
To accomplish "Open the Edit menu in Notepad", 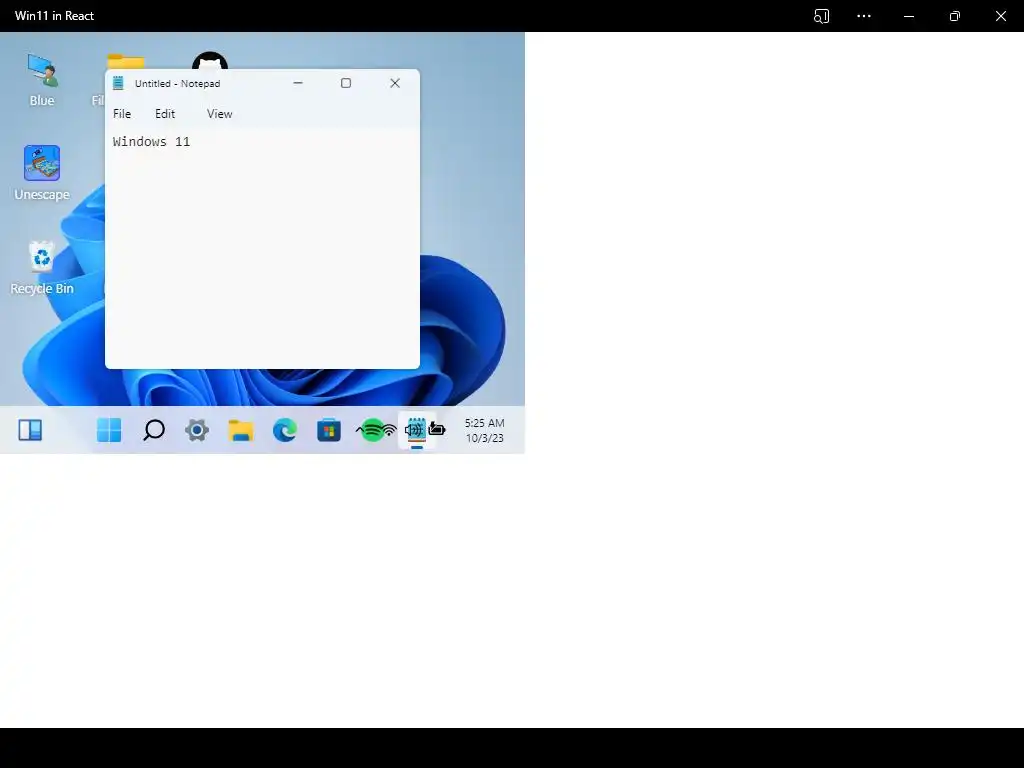I will pyautogui.click(x=165, y=114).
